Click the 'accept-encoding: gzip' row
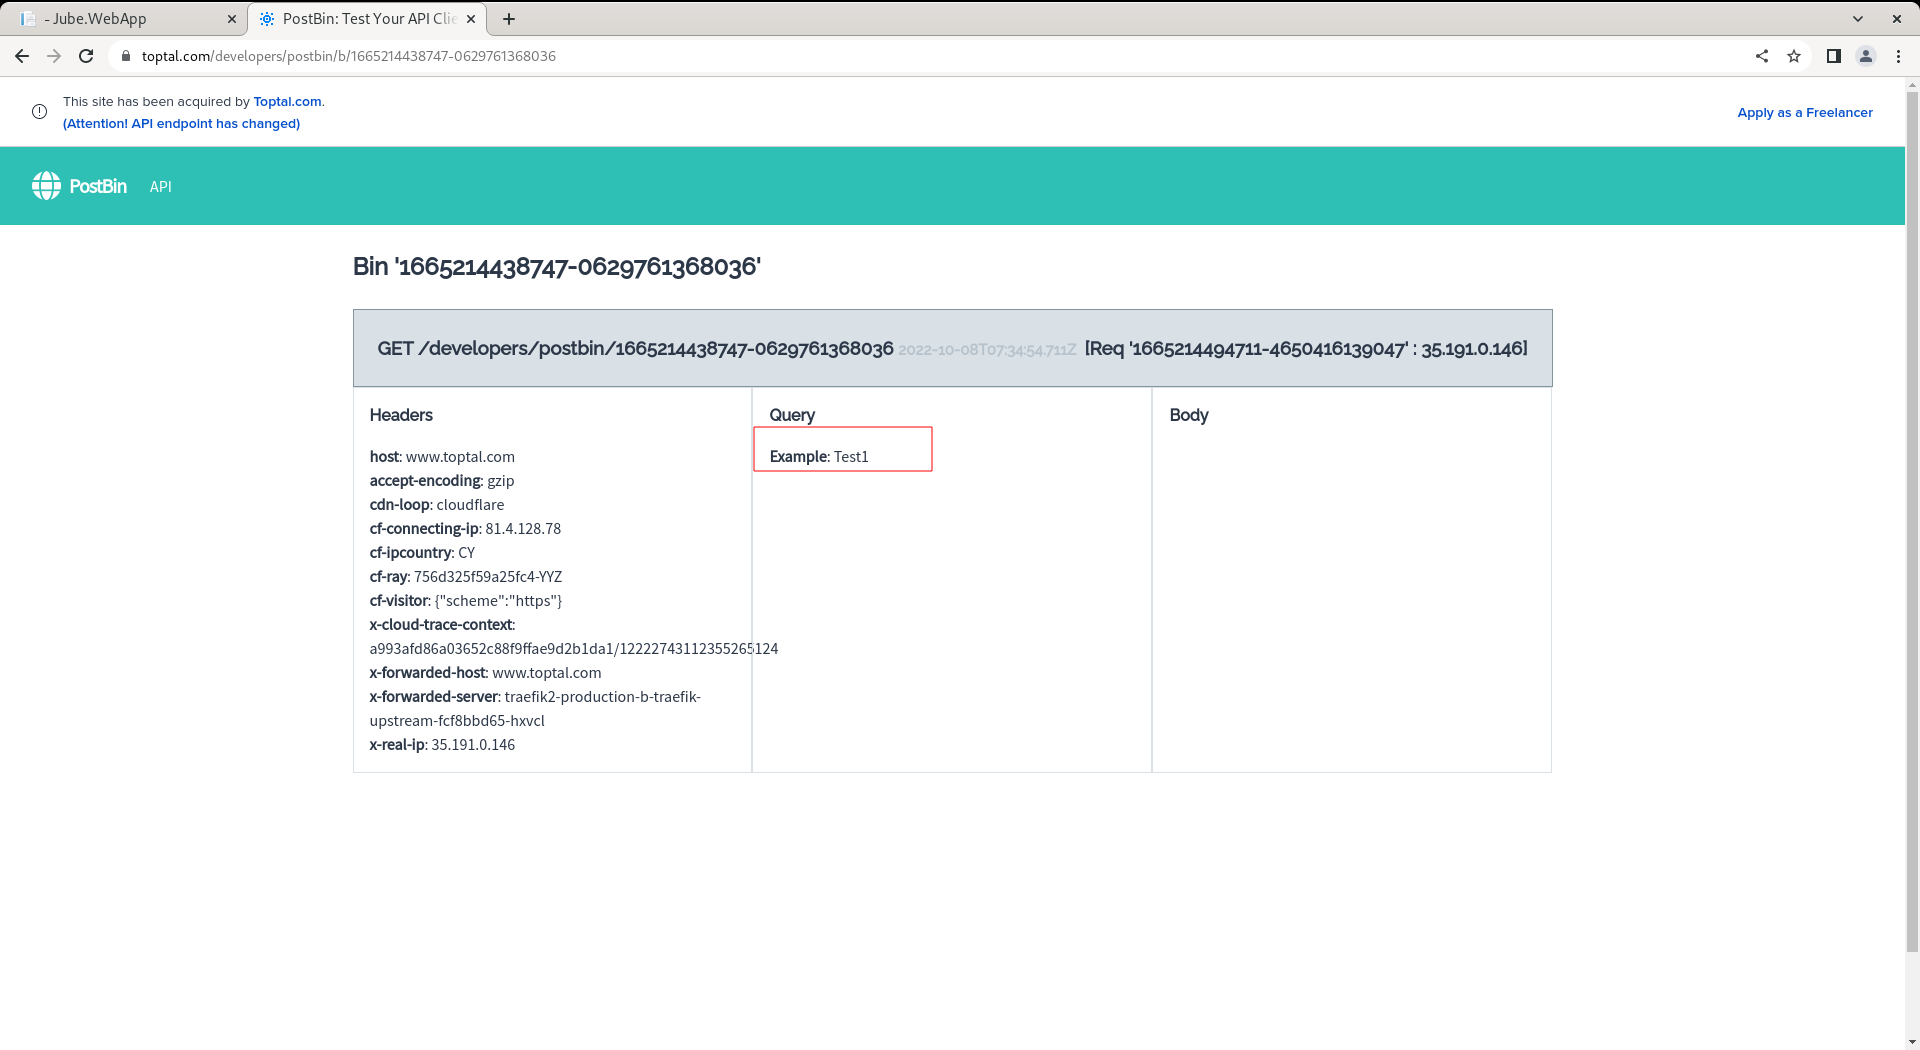Image resolution: width=1920 pixels, height=1050 pixels. (x=442, y=480)
